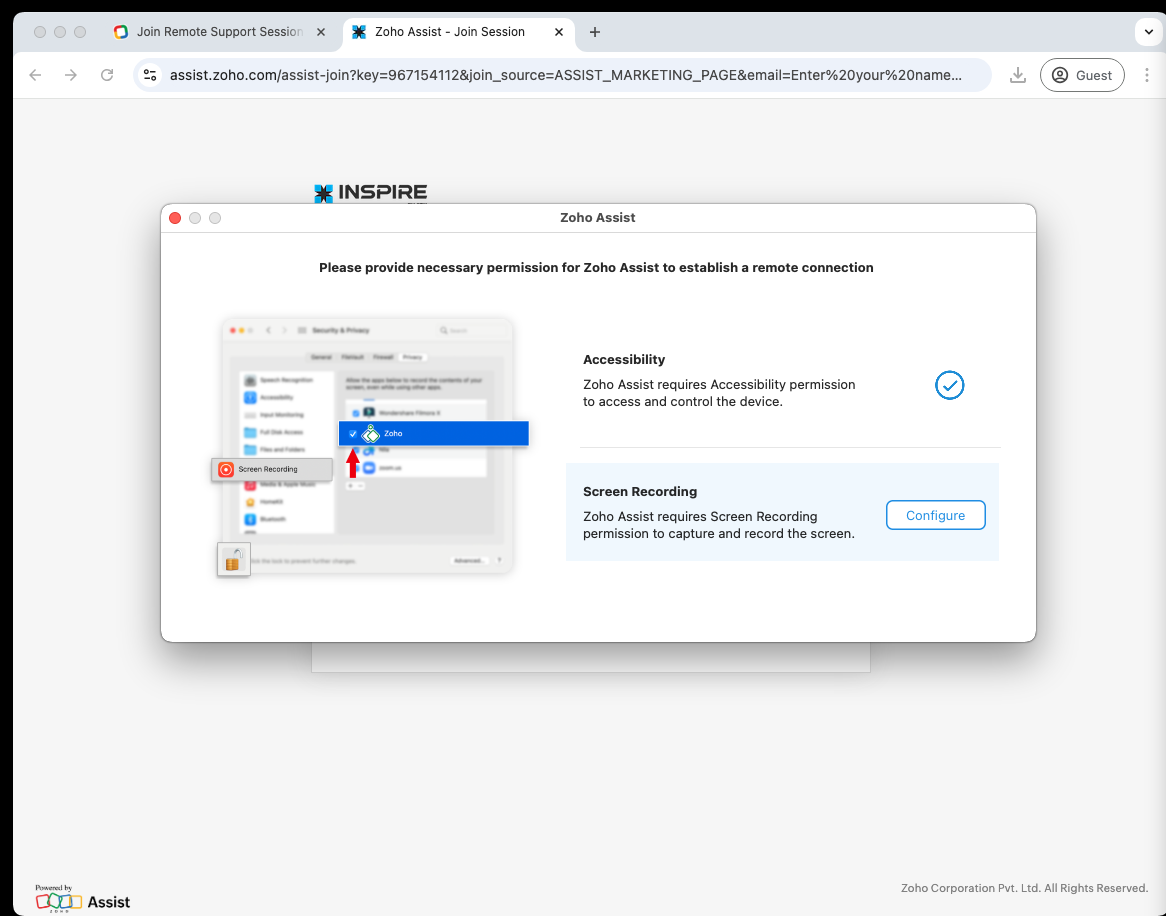1166x916 pixels.
Task: Click the Powered by Zoho Assist logo
Action: coord(83,898)
